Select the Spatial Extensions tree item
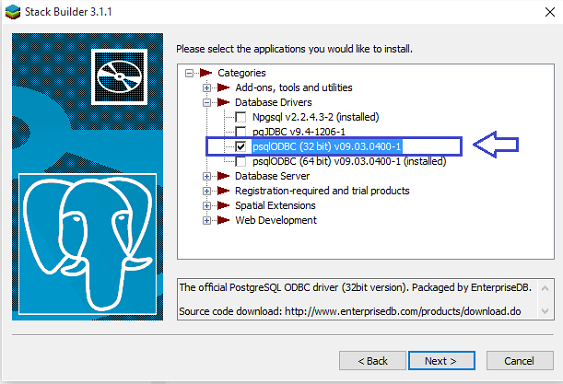 tap(275, 205)
